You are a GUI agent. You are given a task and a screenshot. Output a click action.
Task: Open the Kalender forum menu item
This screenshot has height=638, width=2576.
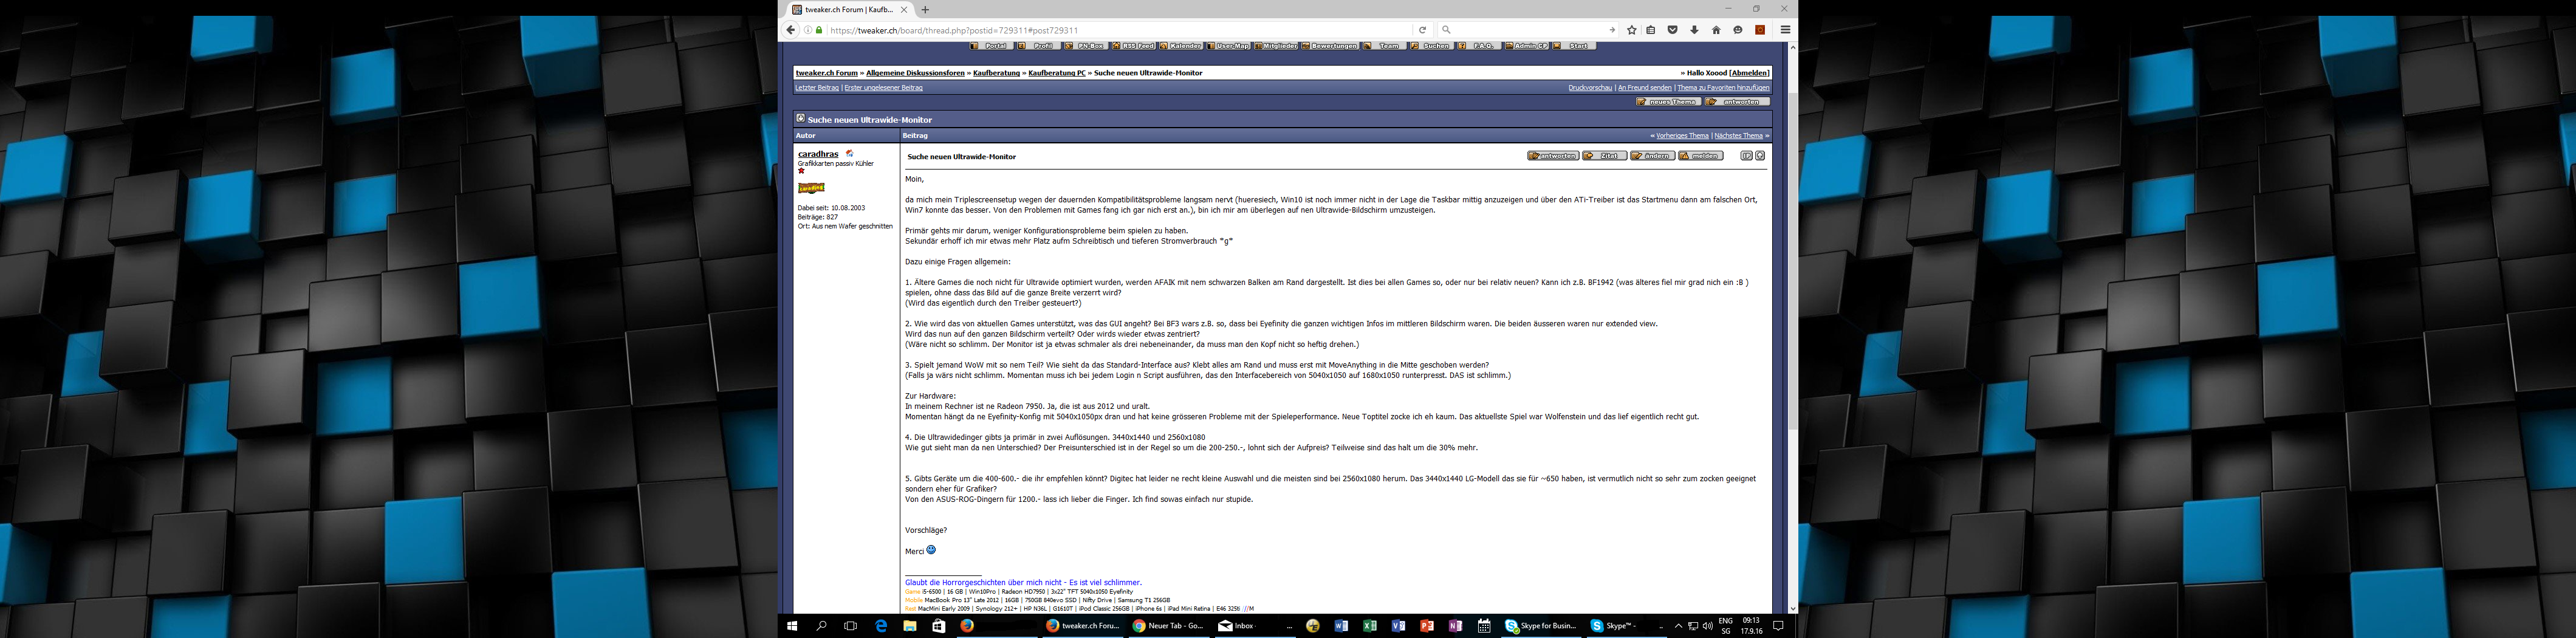click(1181, 46)
